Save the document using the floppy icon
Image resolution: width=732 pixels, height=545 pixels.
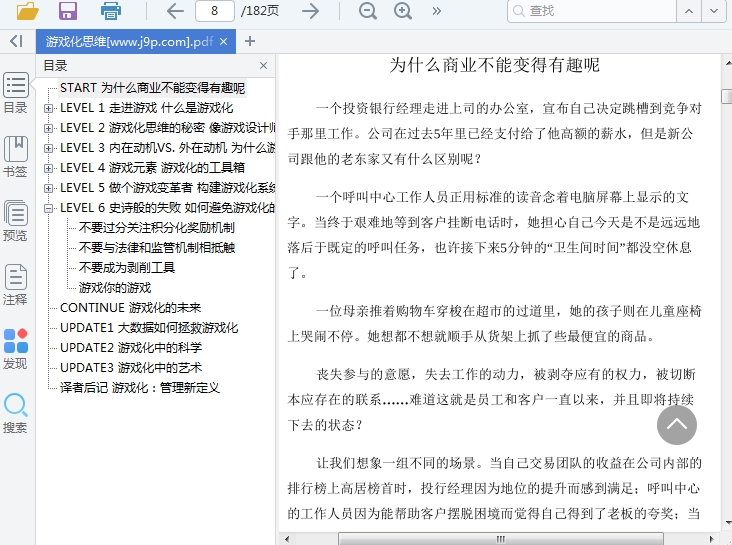point(68,11)
